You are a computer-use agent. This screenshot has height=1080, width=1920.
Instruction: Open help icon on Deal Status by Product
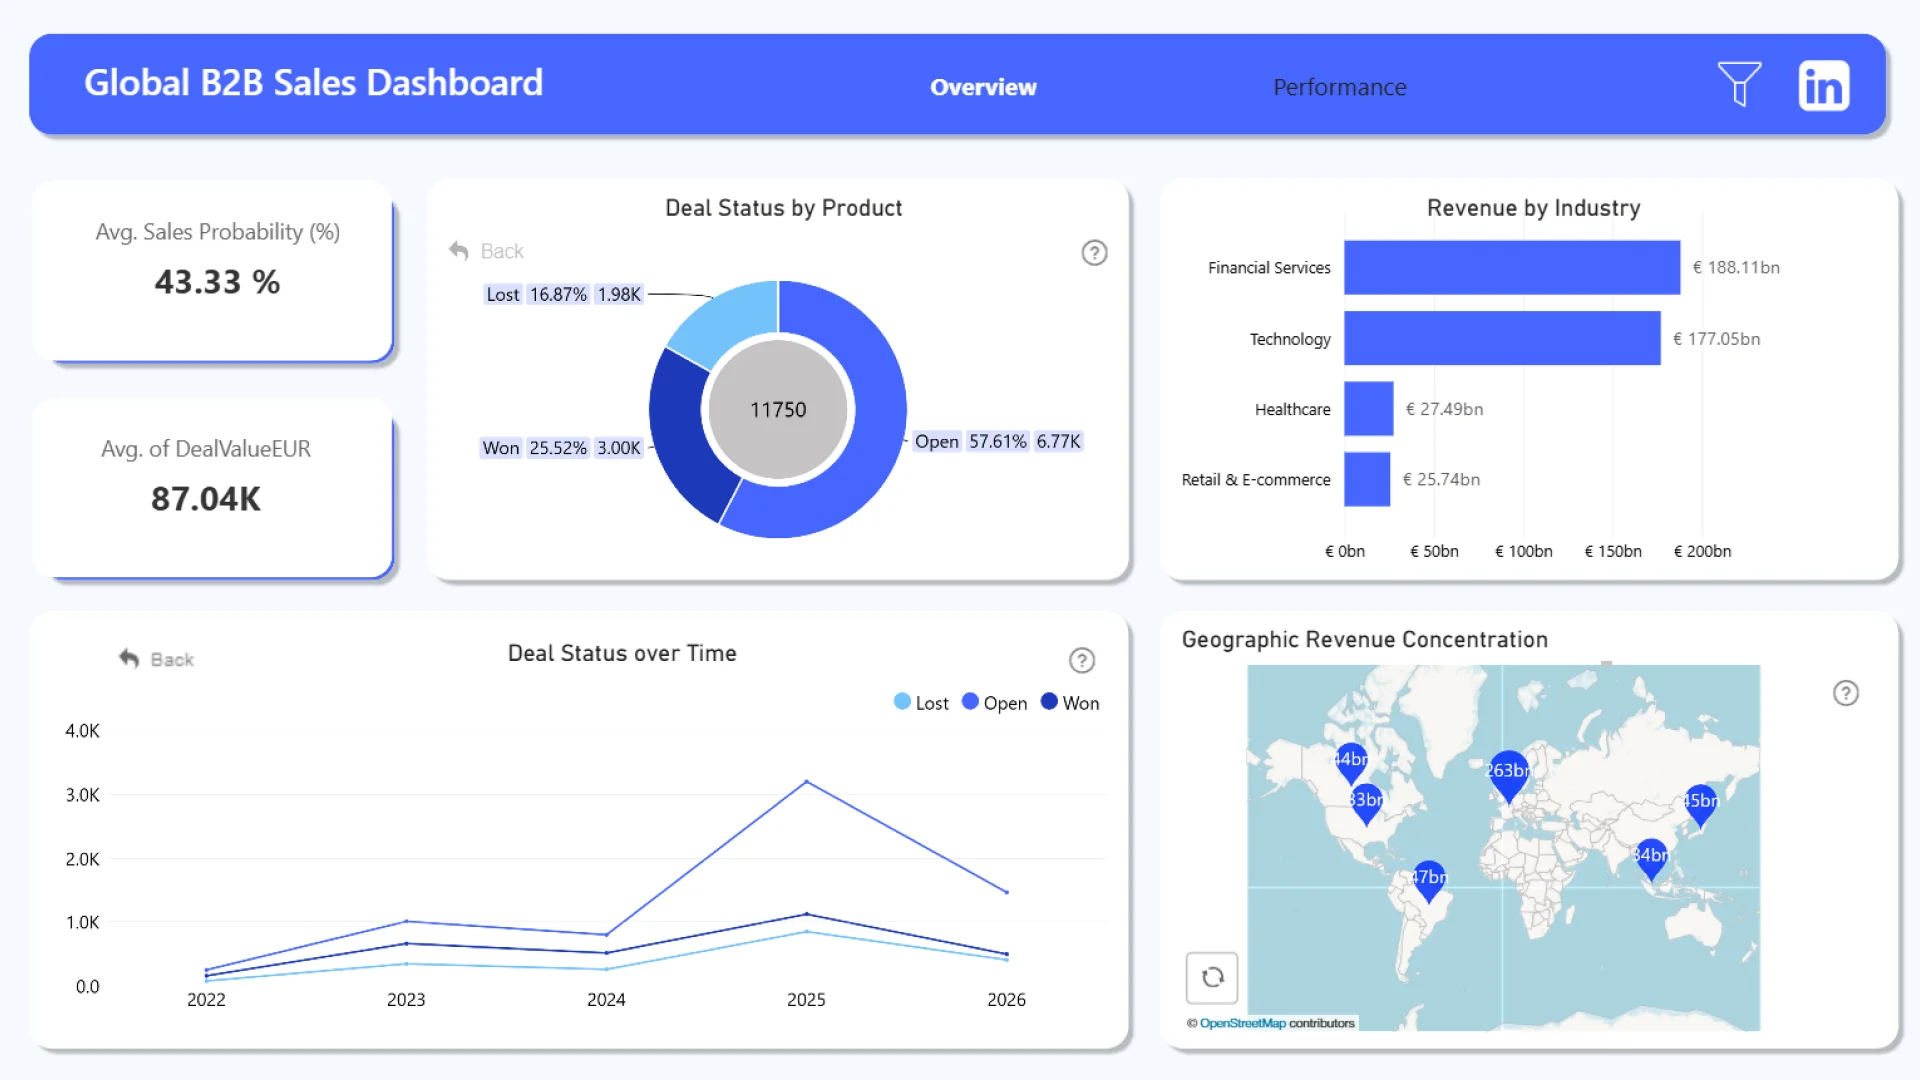1094,253
